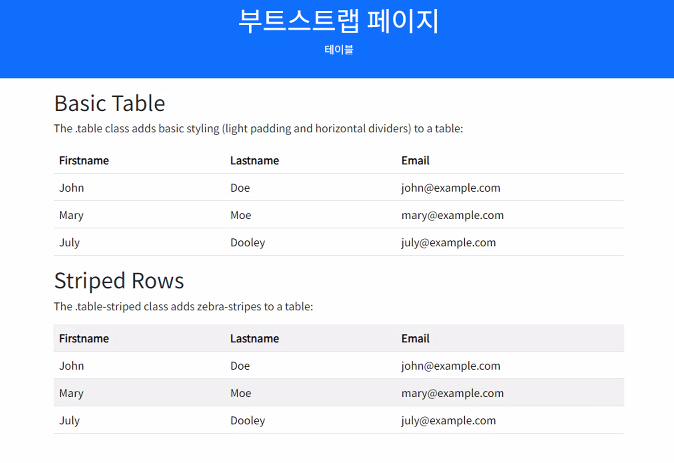
Task: Click Email header in Basic Table
Action: (415, 160)
